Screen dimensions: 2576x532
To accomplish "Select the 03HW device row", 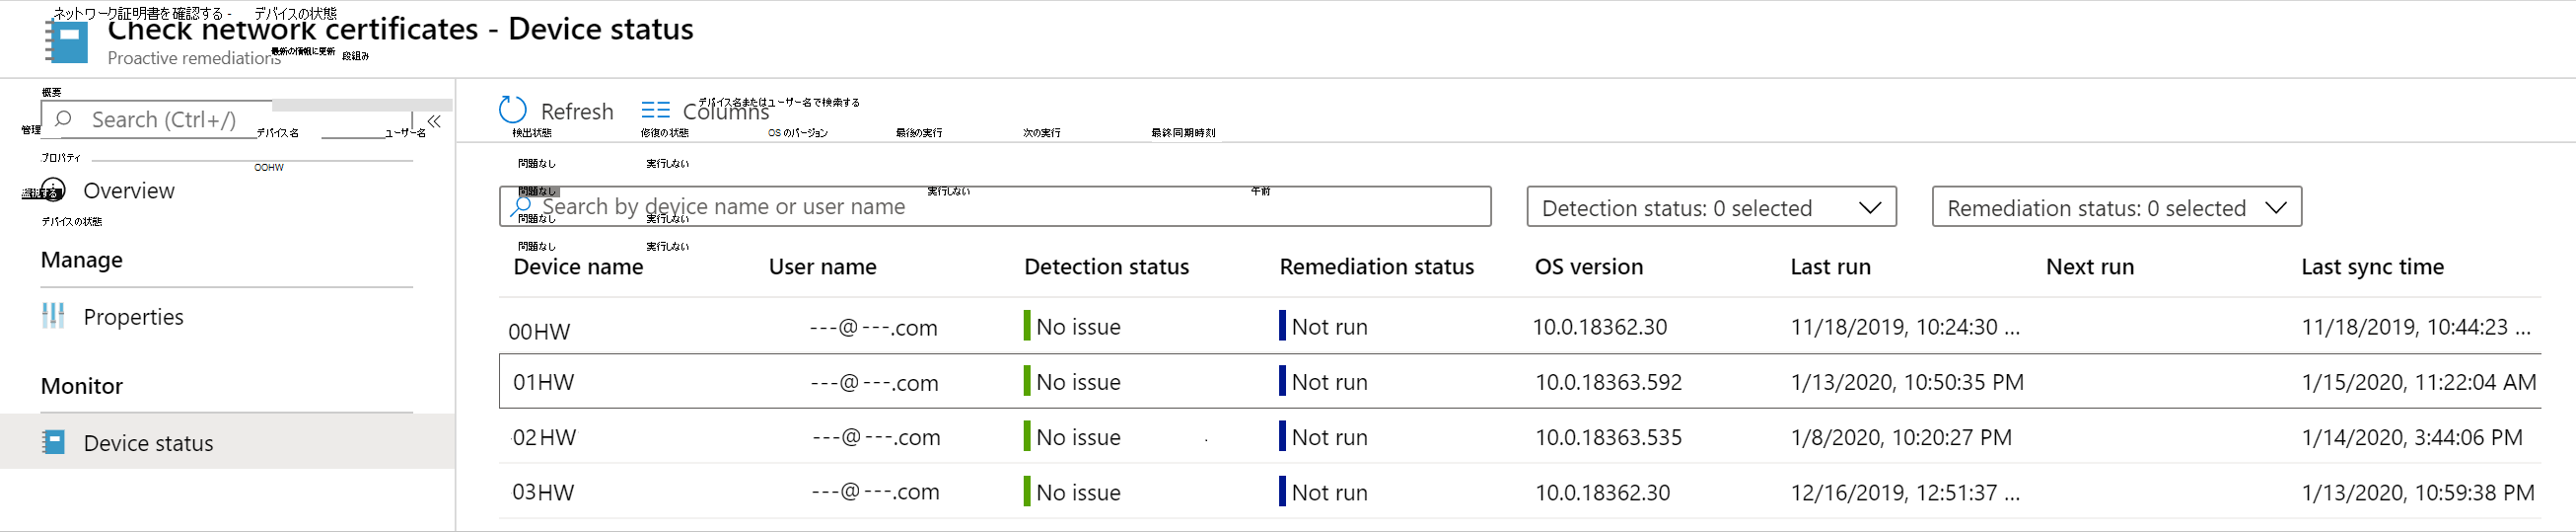I will [543, 492].
